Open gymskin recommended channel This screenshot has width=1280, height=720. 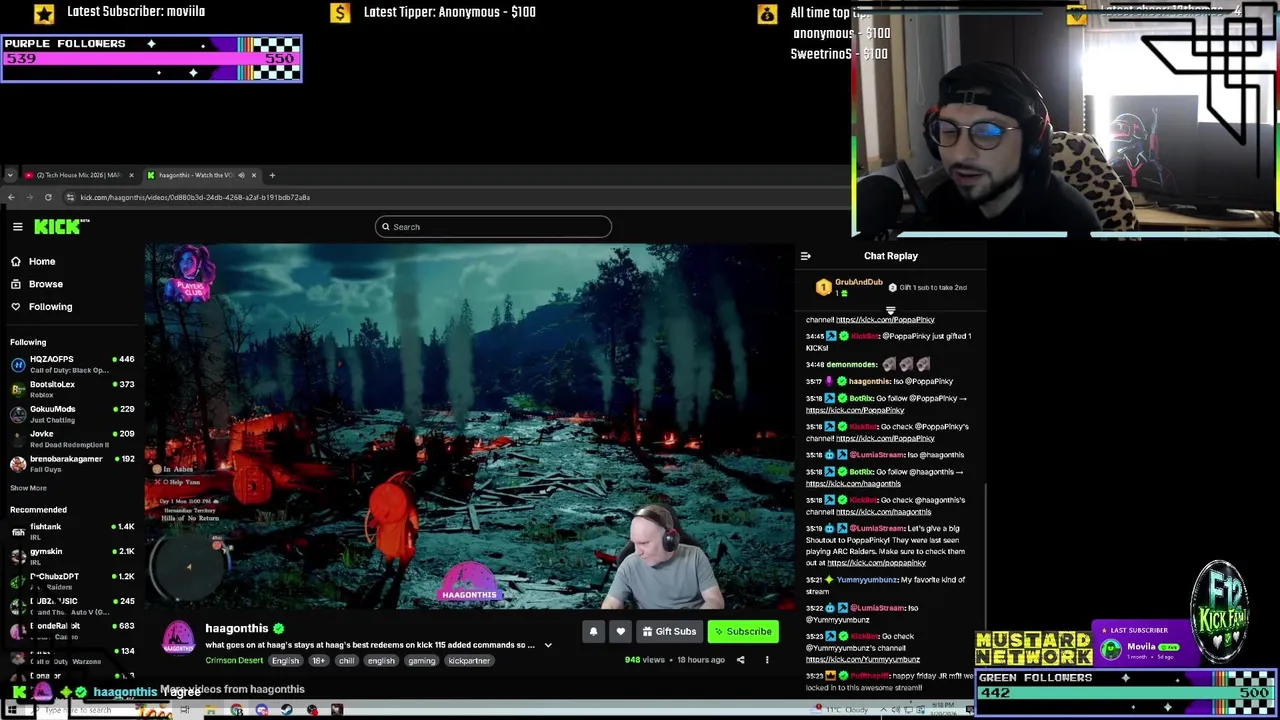pos(72,557)
